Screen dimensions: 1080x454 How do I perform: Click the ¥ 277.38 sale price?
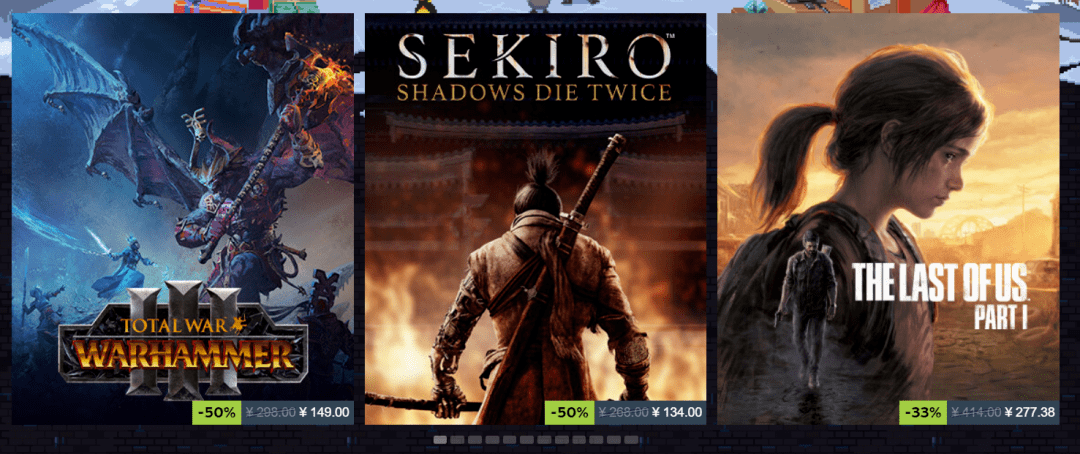click(1030, 413)
